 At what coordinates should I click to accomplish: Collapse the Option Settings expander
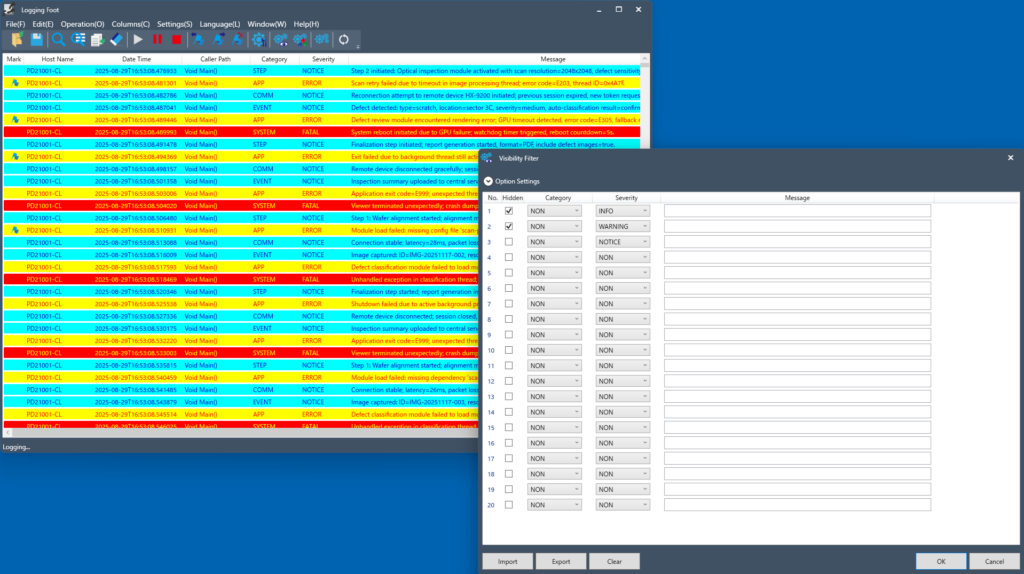click(x=488, y=181)
